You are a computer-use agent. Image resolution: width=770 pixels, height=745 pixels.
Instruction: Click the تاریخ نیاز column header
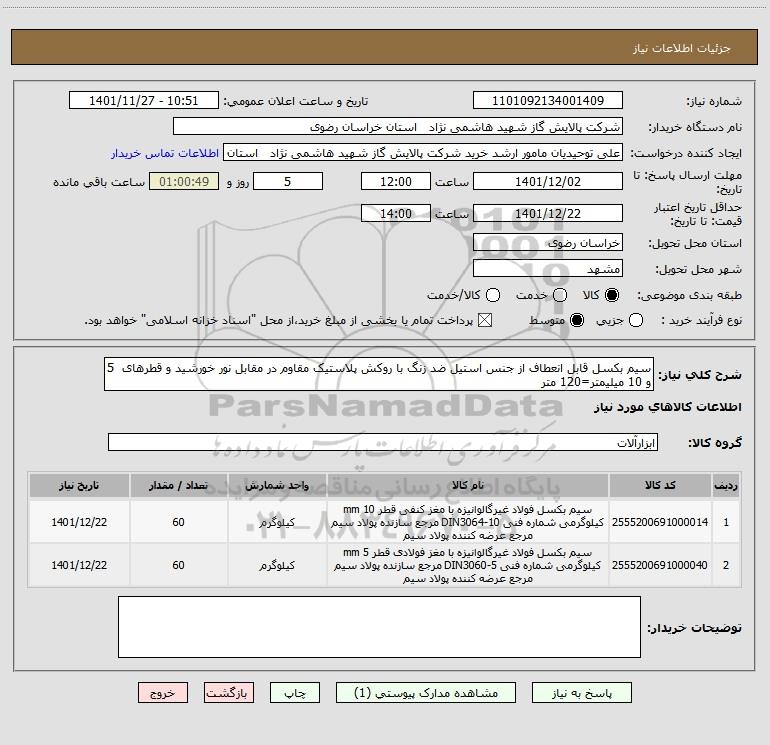click(79, 485)
